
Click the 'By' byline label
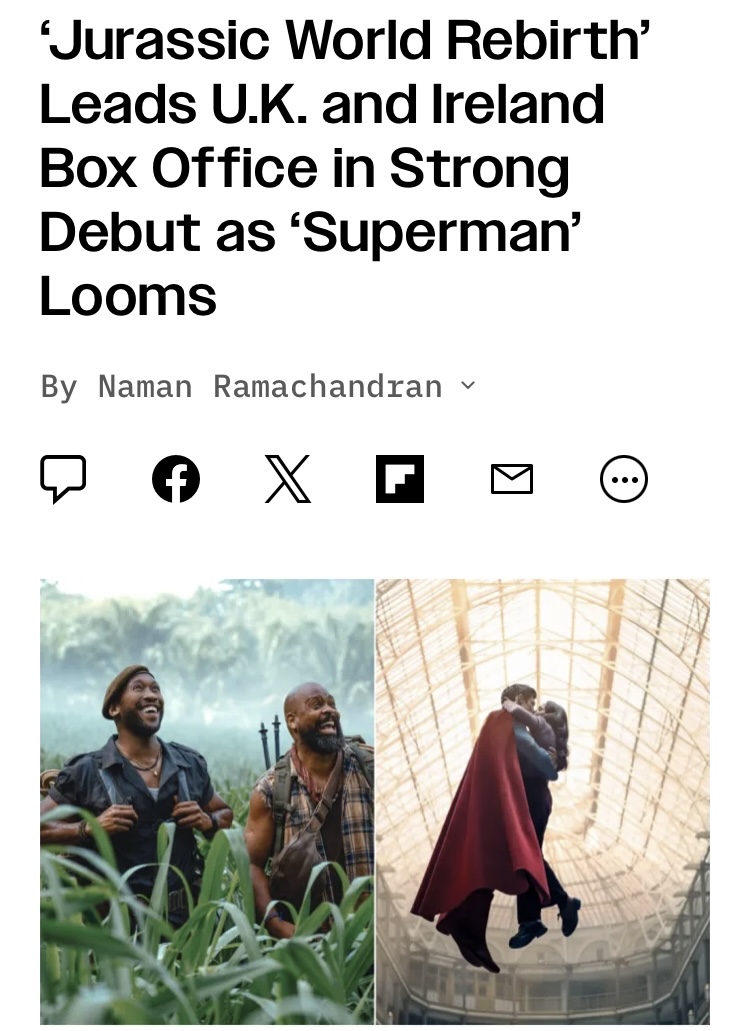[59, 387]
